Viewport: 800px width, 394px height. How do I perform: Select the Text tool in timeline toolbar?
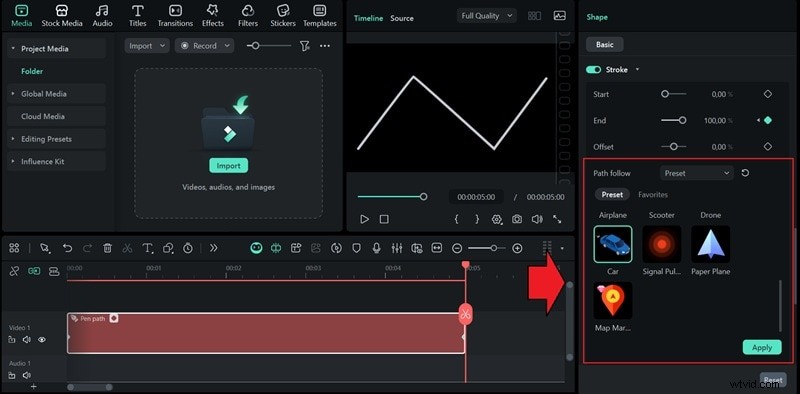(x=147, y=248)
